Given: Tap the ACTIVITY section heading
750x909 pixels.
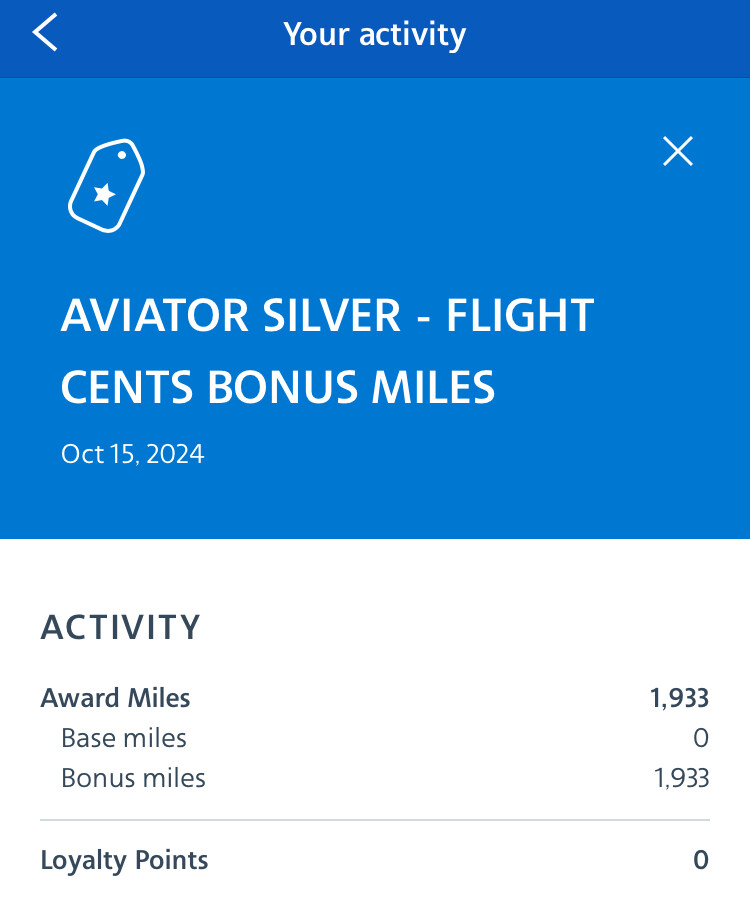Looking at the screenshot, I should [x=121, y=627].
